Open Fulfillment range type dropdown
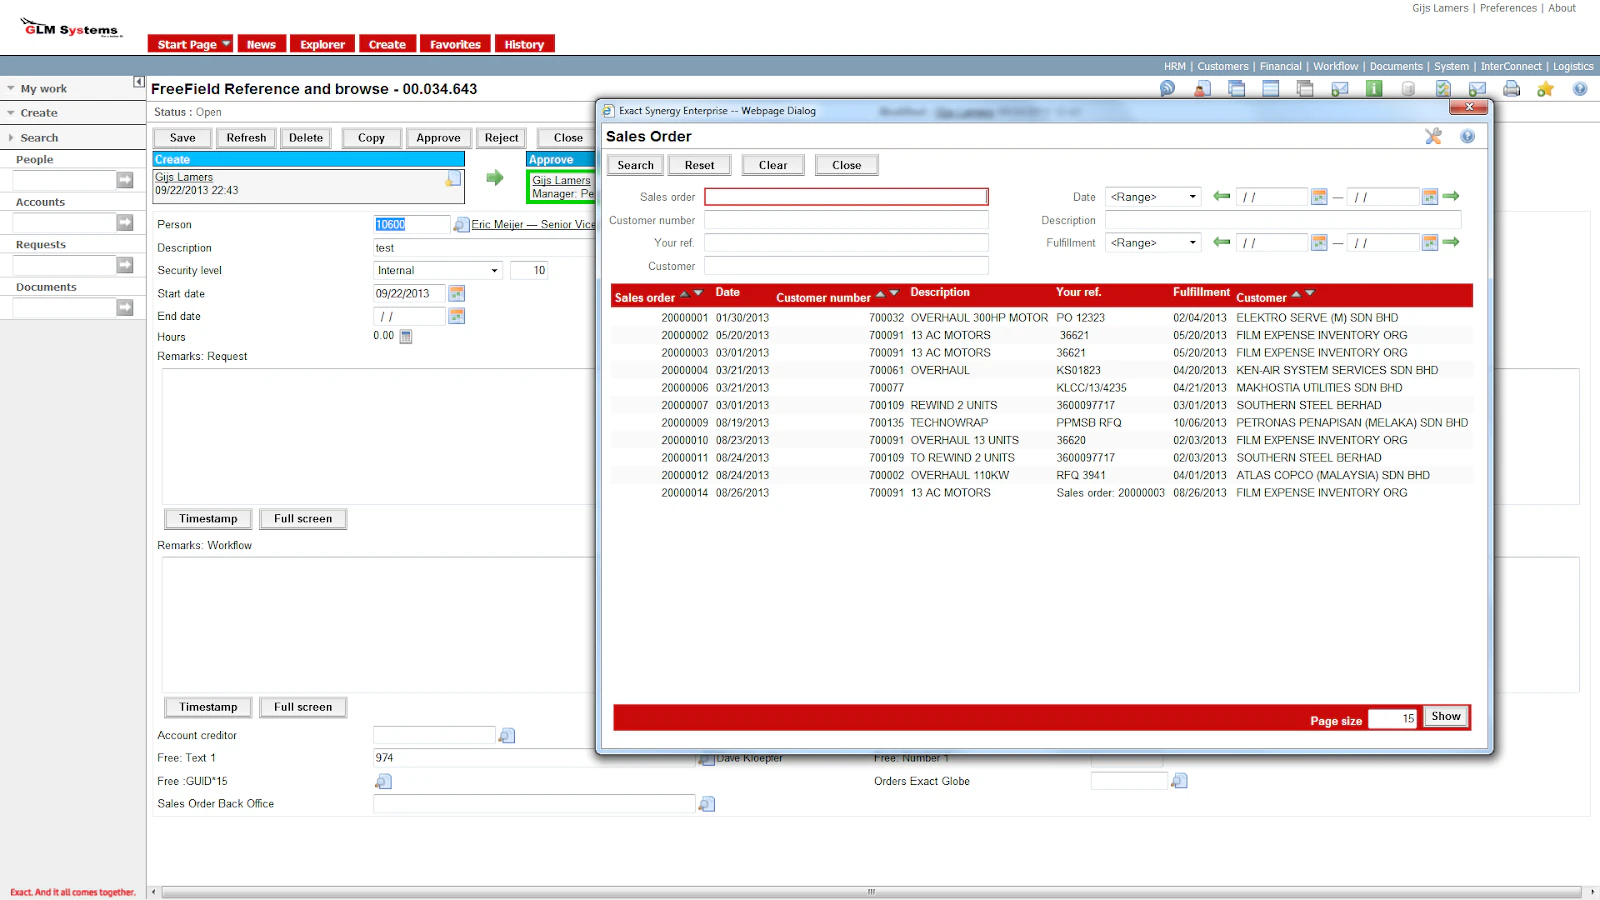This screenshot has width=1600, height=900. click(1192, 242)
